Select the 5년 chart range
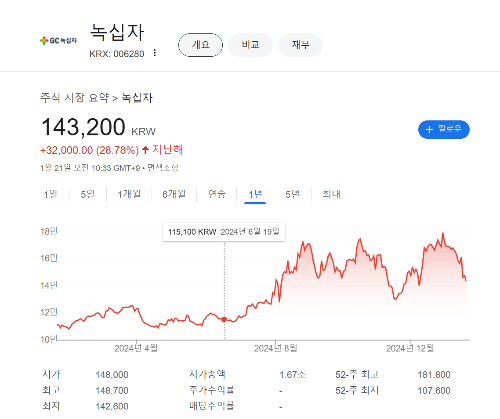 [292, 194]
